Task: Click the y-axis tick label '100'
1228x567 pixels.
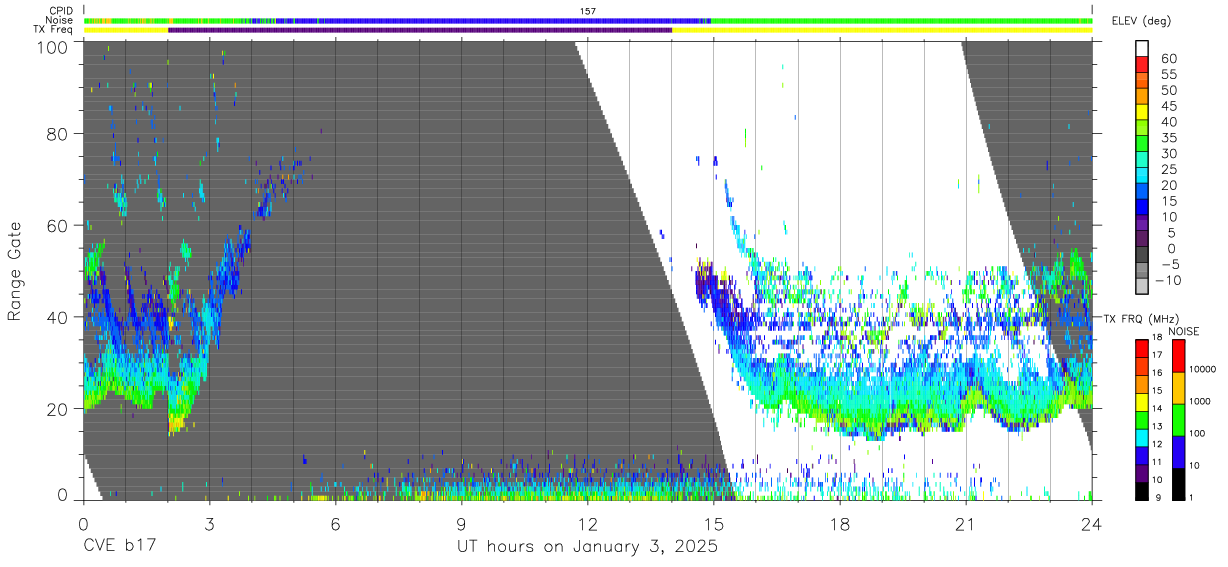Action: [52, 47]
